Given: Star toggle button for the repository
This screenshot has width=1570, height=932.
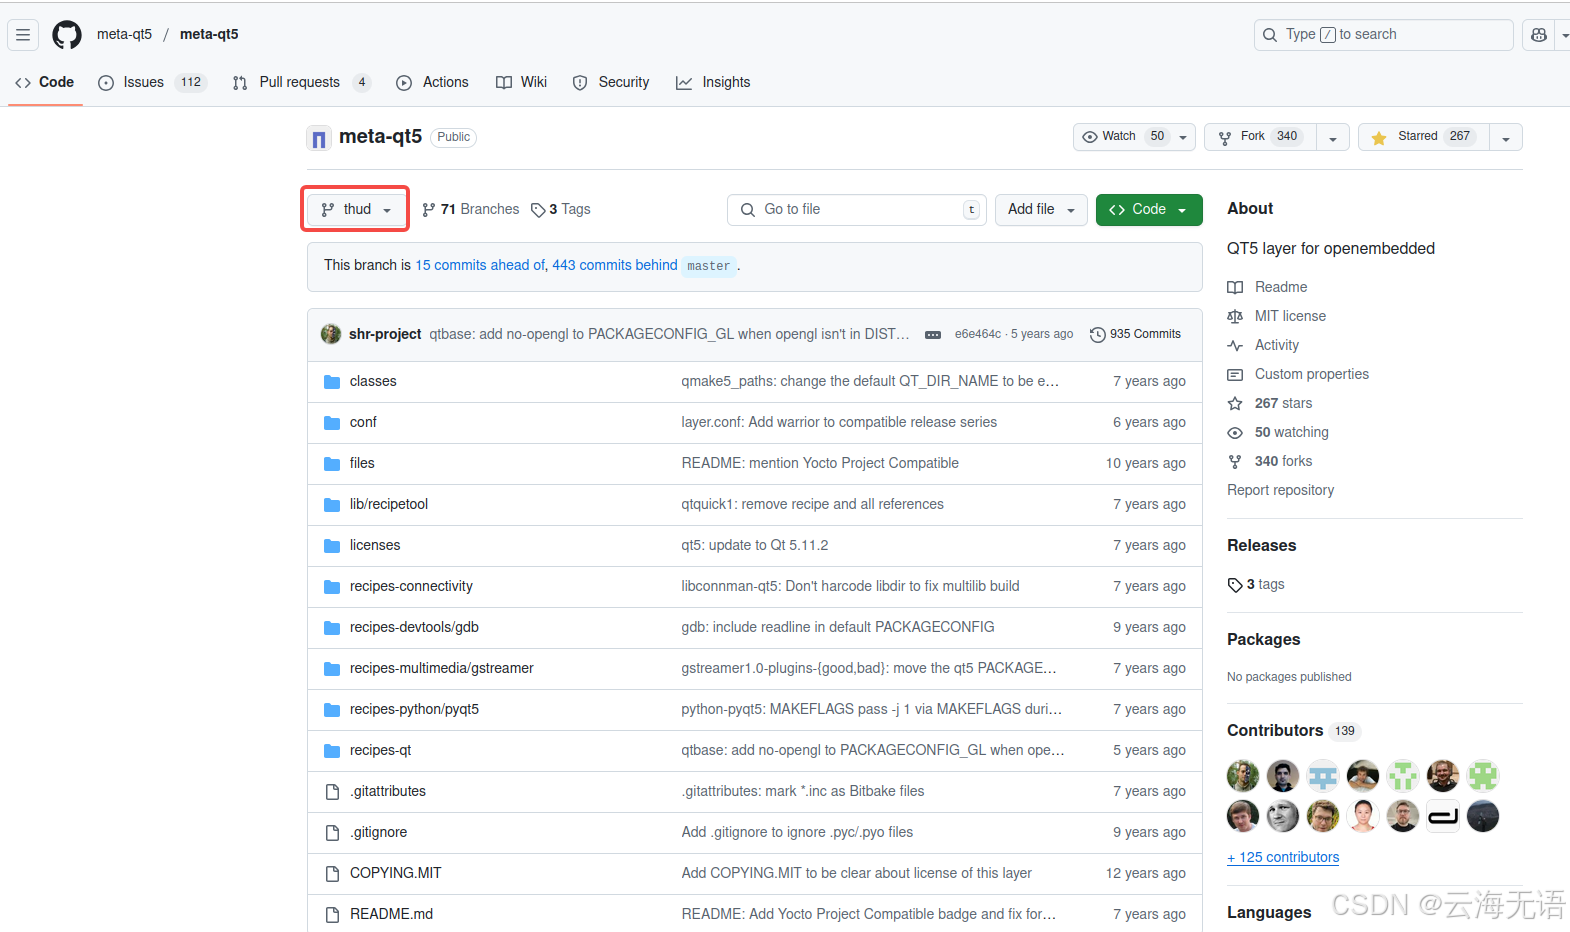Looking at the screenshot, I should pyautogui.click(x=1424, y=137).
